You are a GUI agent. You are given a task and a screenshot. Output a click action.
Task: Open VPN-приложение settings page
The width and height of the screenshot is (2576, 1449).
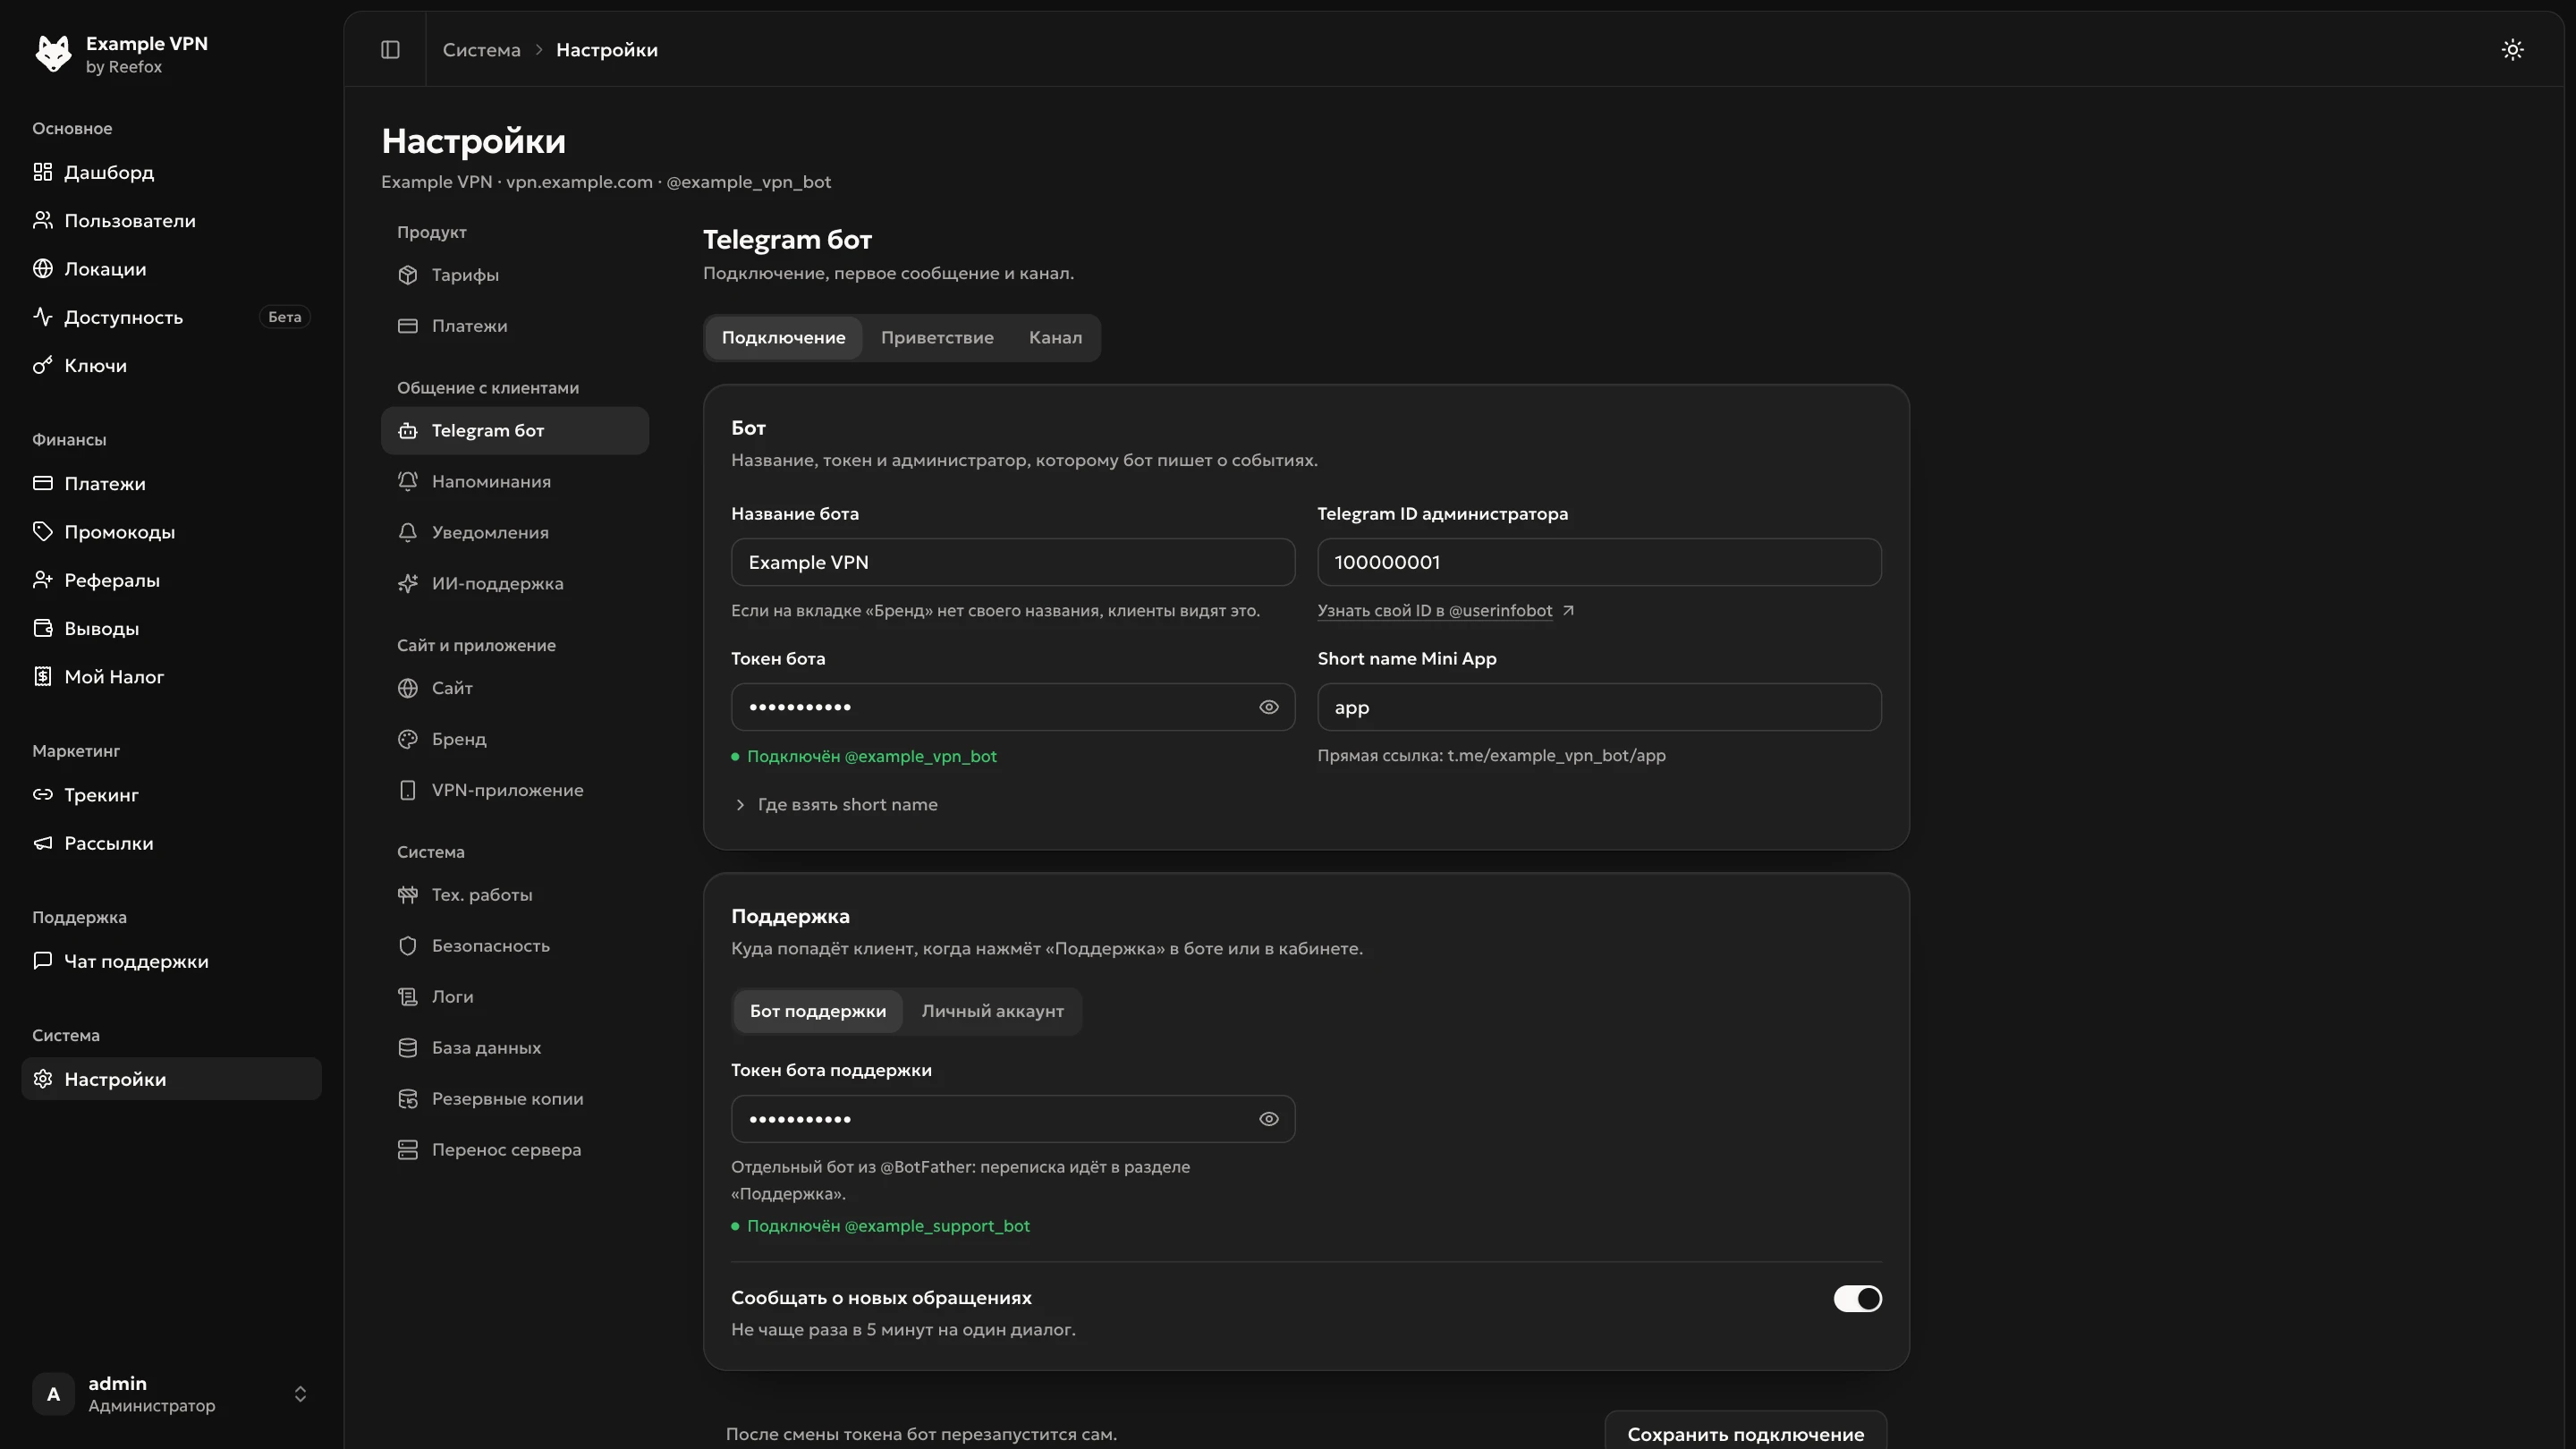coord(514,790)
